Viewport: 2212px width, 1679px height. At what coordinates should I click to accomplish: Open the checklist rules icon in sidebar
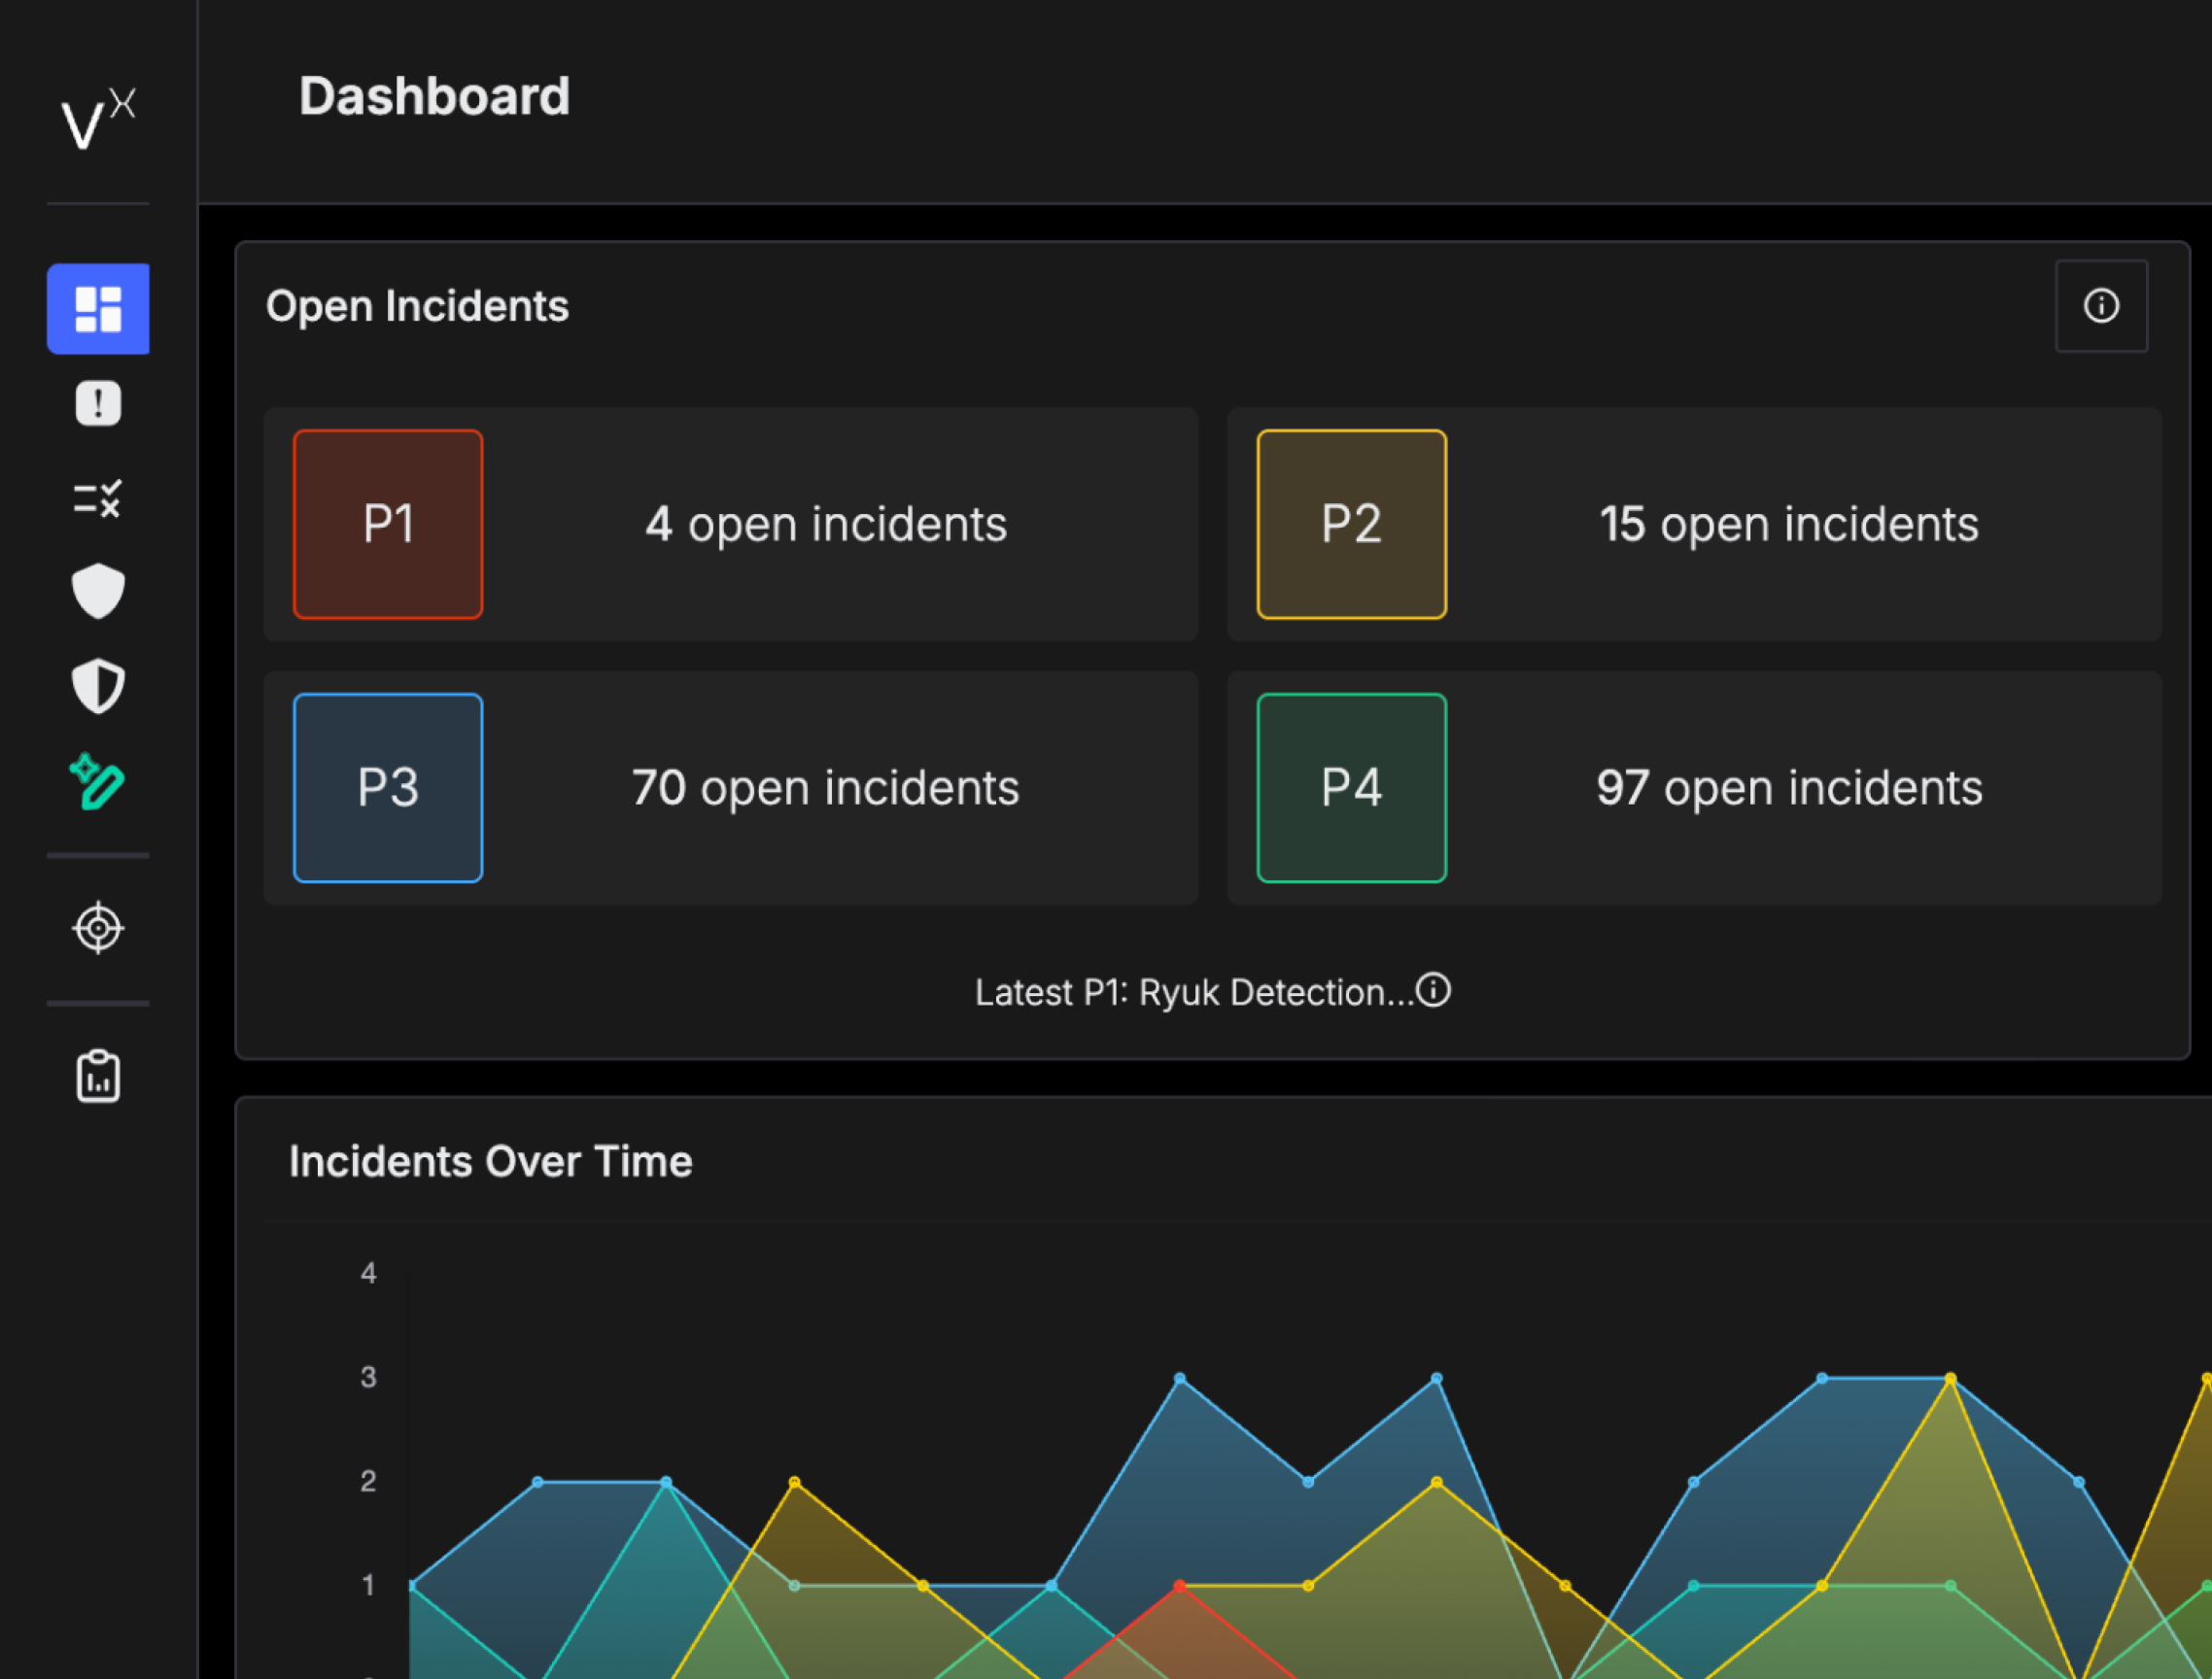(98, 497)
